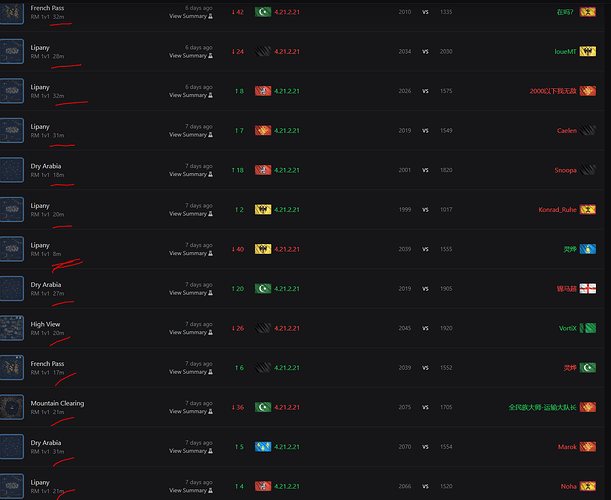This screenshot has width=611, height=500.
Task: Click the England flag icon beside opponent
Action: coord(588,288)
